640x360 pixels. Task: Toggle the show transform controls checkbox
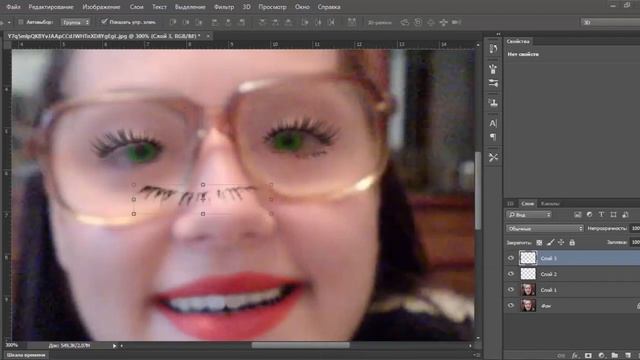104,22
